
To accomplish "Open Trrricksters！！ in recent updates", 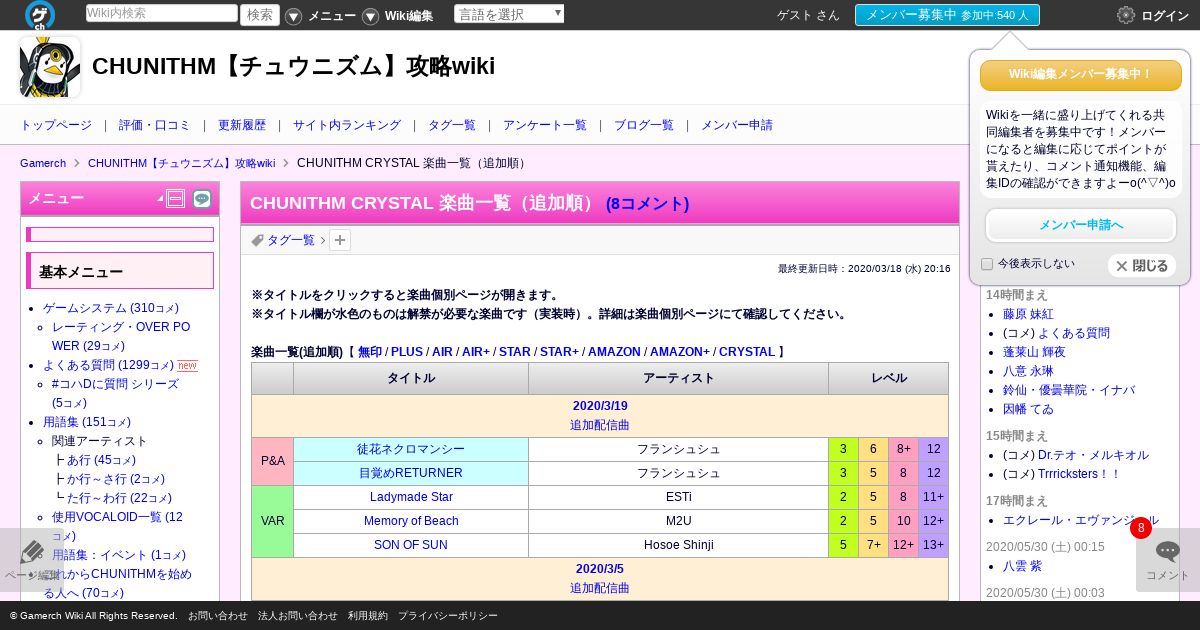I will (1079, 474).
